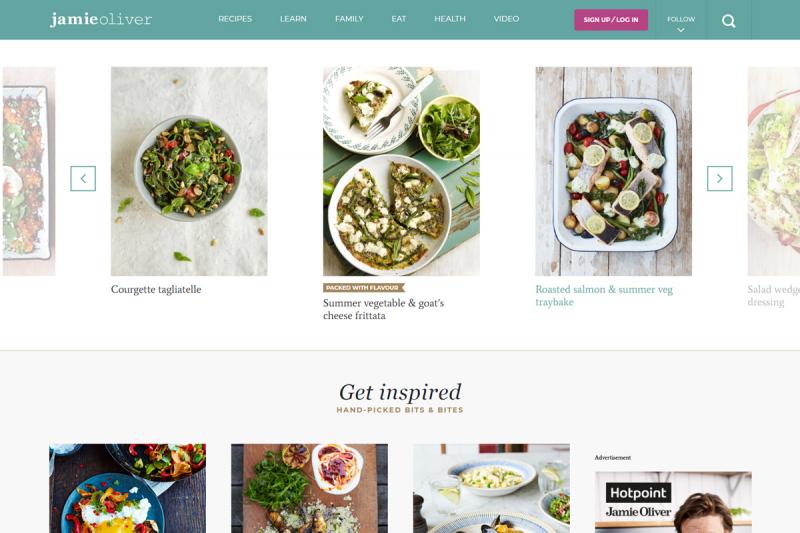Open the Eat menu item
The width and height of the screenshot is (800, 533).
(398, 19)
